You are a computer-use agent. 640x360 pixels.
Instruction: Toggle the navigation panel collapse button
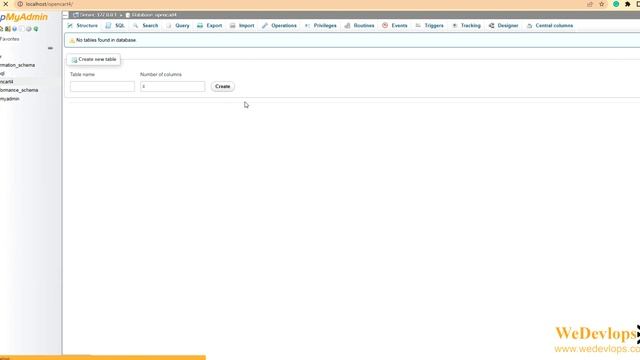pyautogui.click(x=65, y=15)
